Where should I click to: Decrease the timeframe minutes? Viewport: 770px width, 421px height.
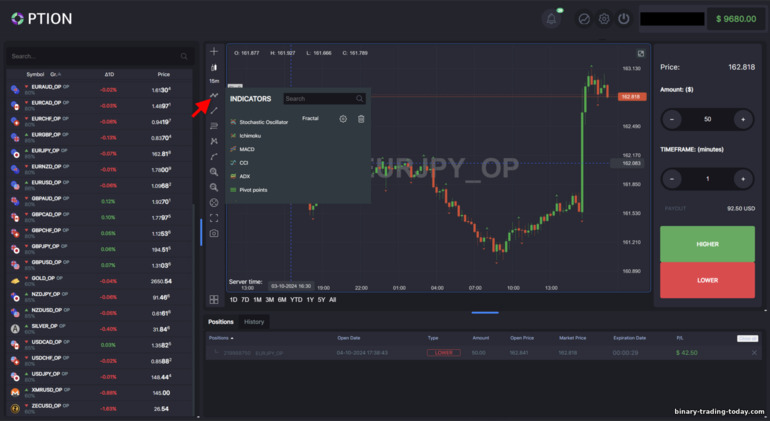(x=672, y=179)
